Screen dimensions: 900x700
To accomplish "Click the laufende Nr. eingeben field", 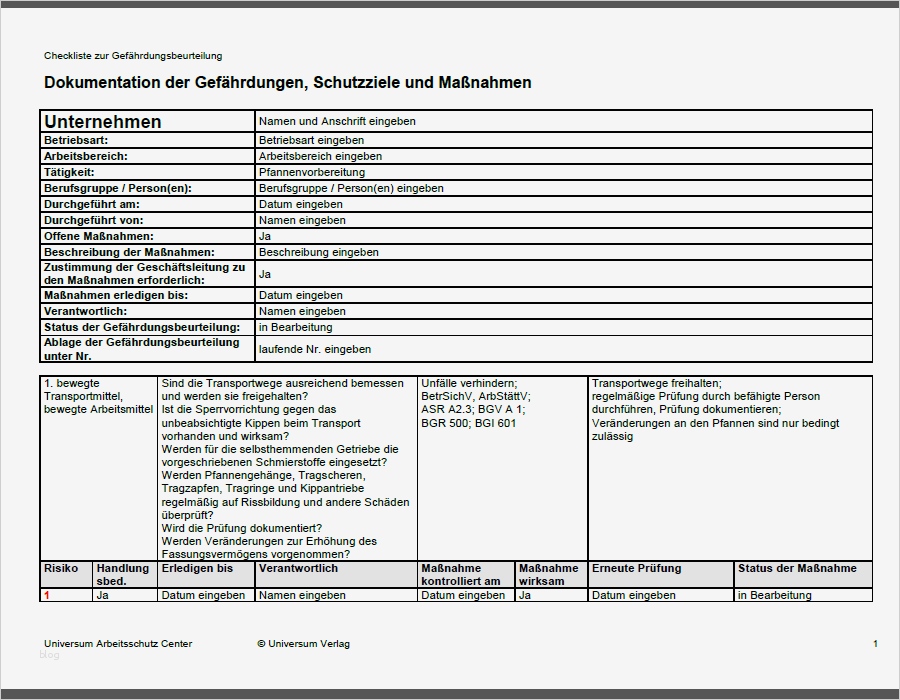I will click(x=320, y=348).
